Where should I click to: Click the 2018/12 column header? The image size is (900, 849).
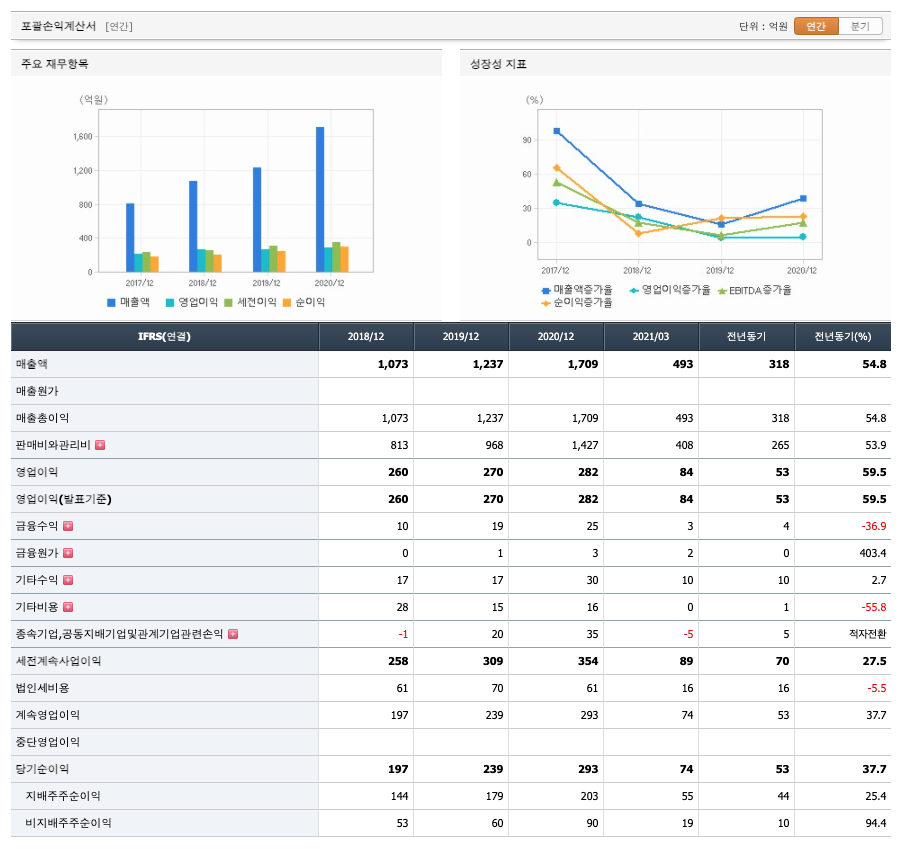point(366,336)
